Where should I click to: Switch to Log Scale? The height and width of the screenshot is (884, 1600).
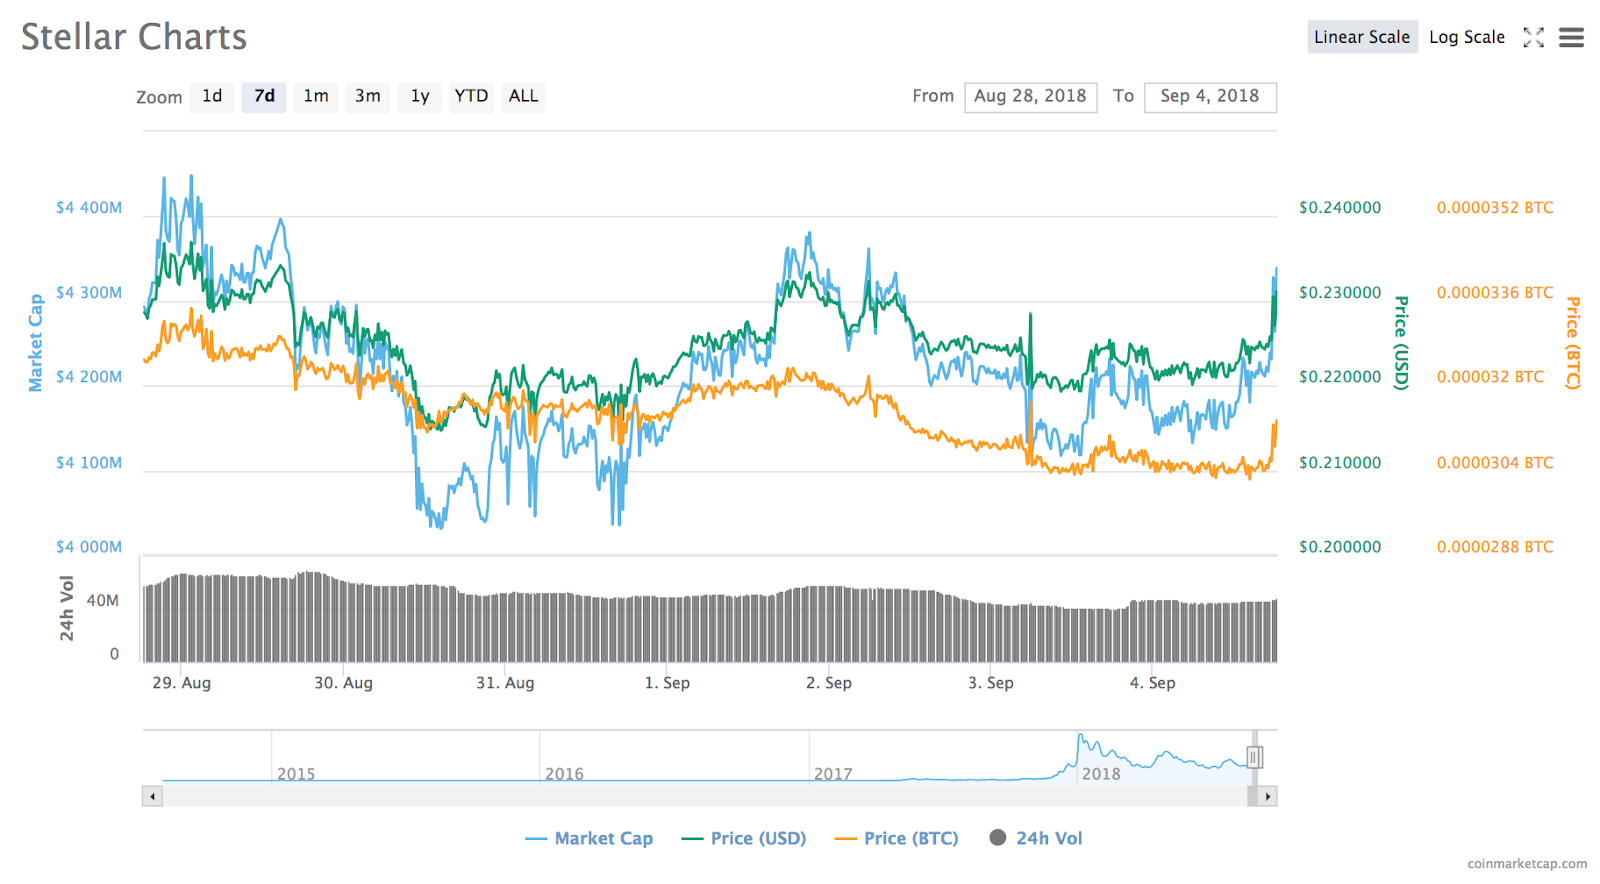pyautogui.click(x=1467, y=37)
